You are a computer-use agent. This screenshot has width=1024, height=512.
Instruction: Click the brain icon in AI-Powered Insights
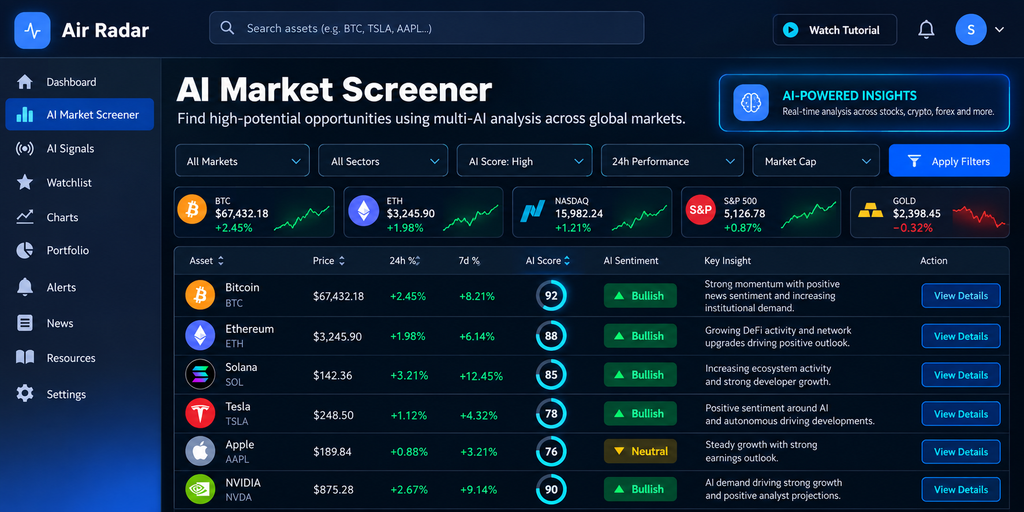750,103
